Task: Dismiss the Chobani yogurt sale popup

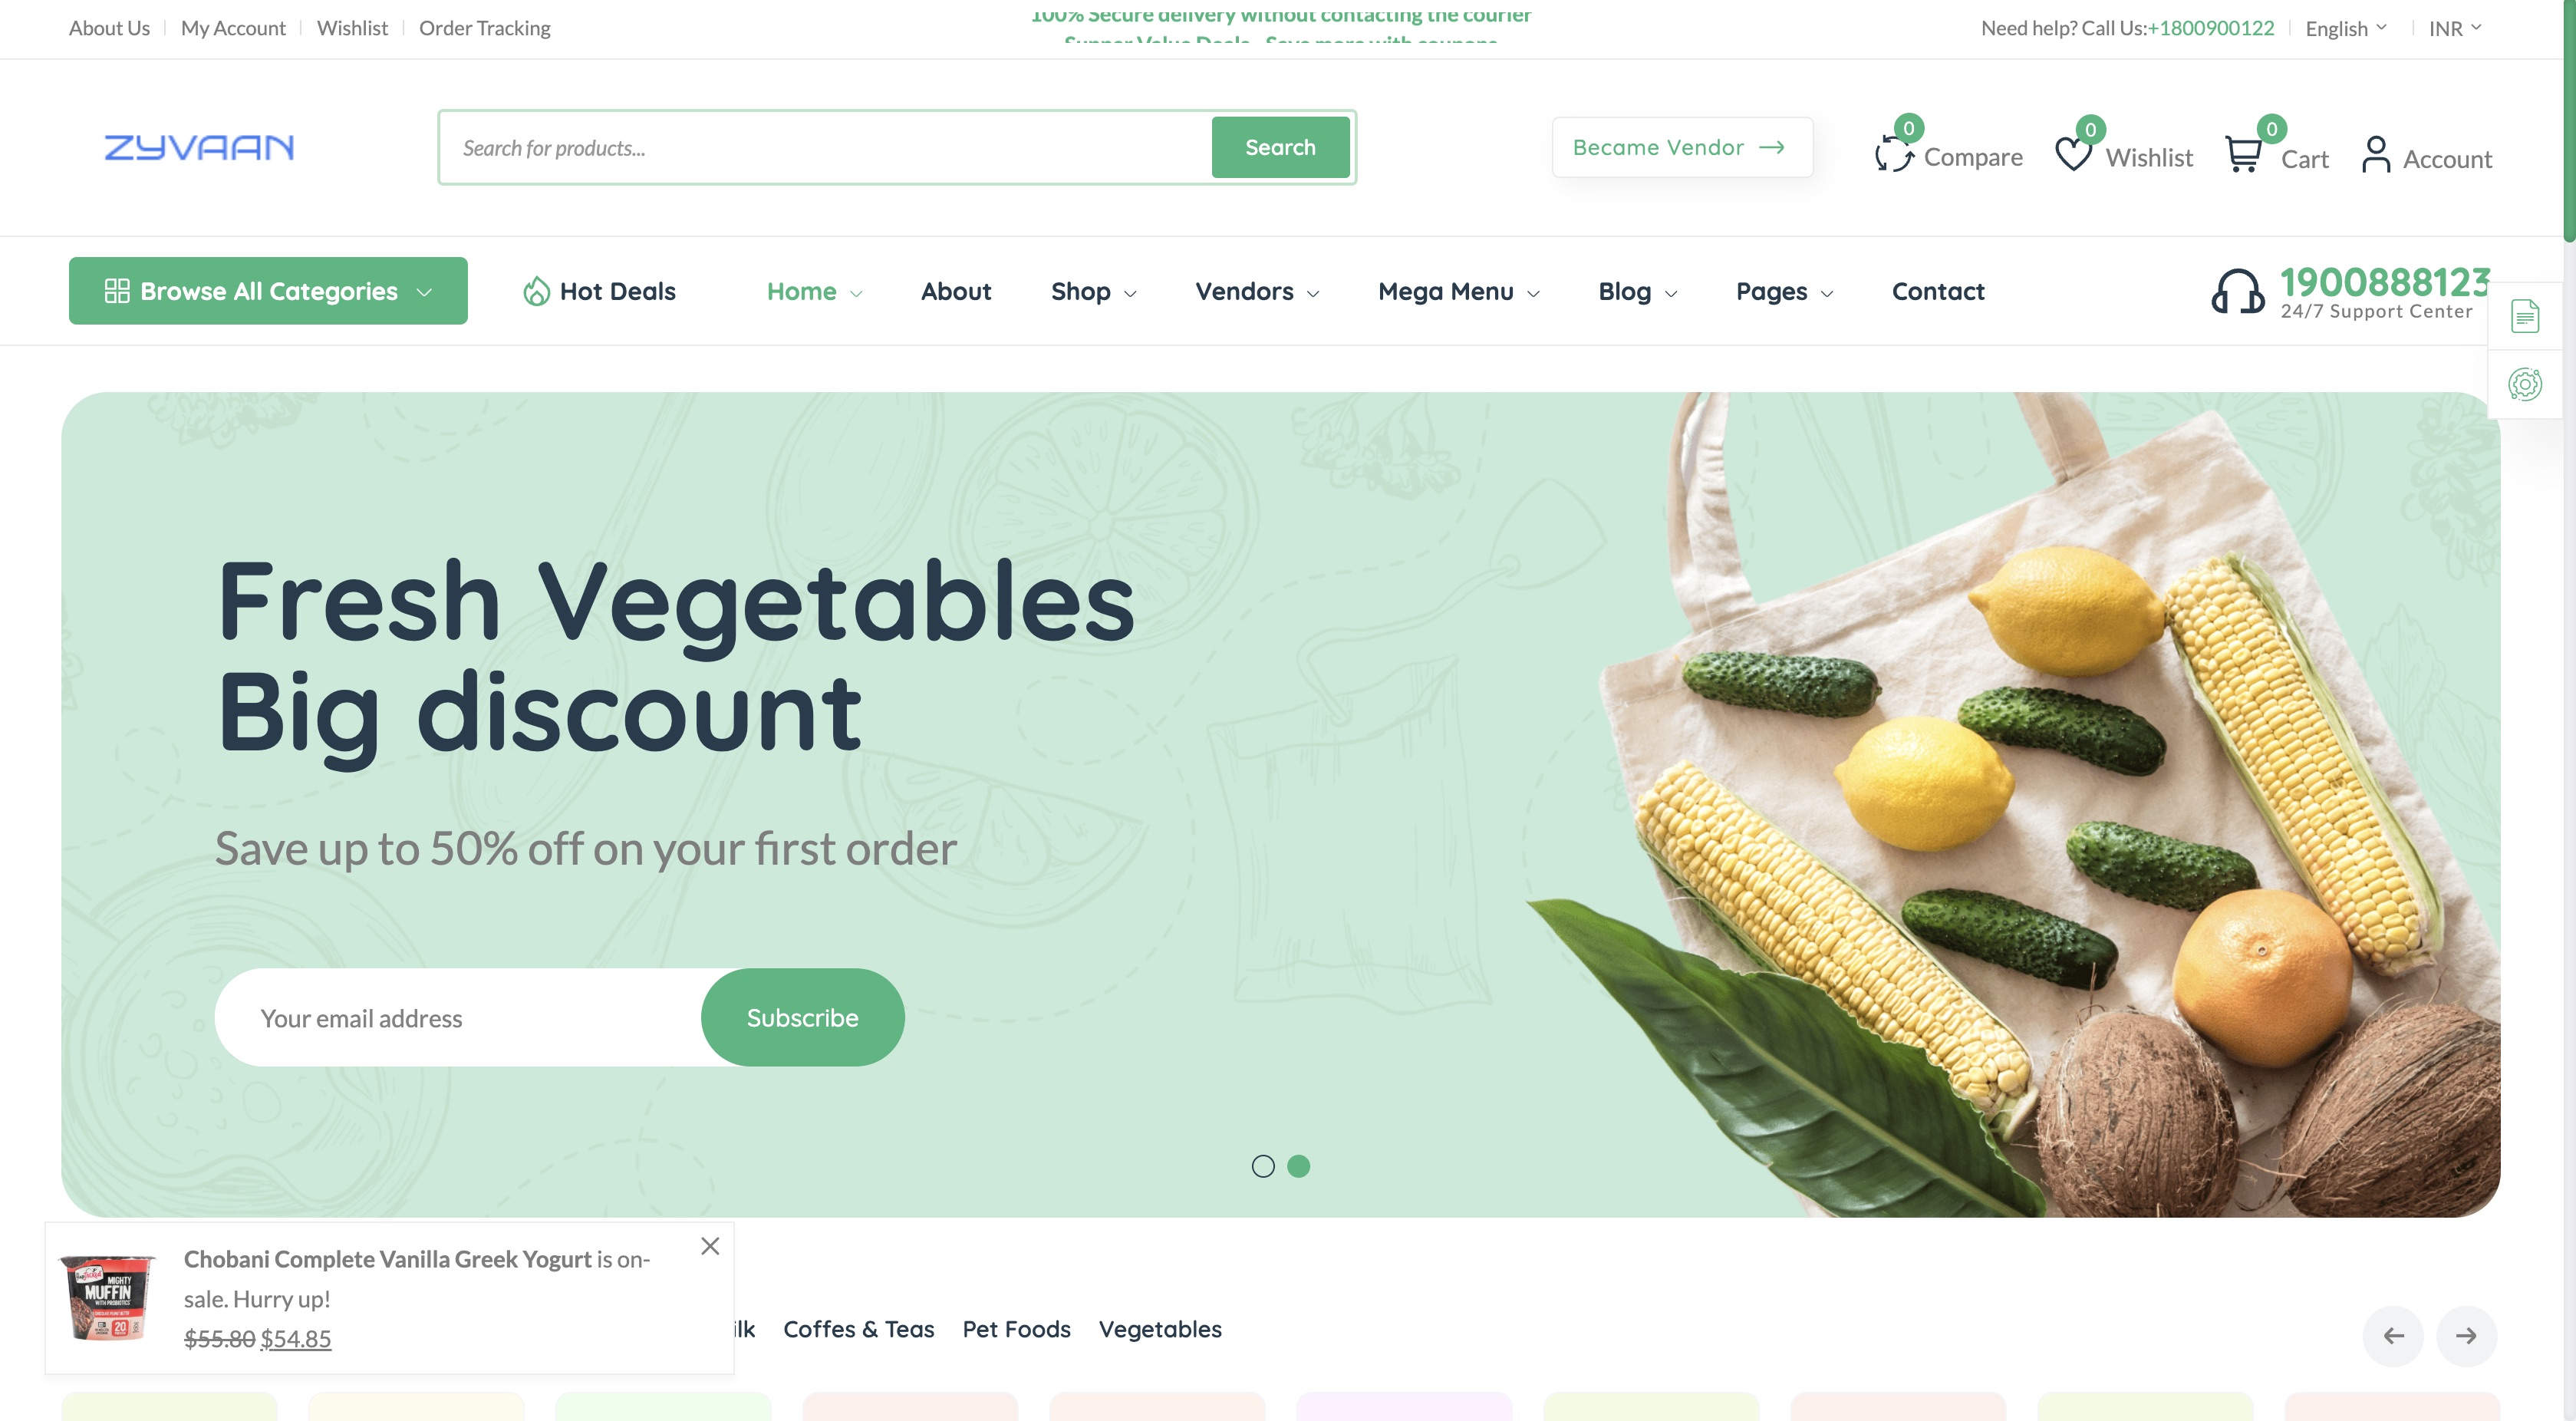Action: 710,1246
